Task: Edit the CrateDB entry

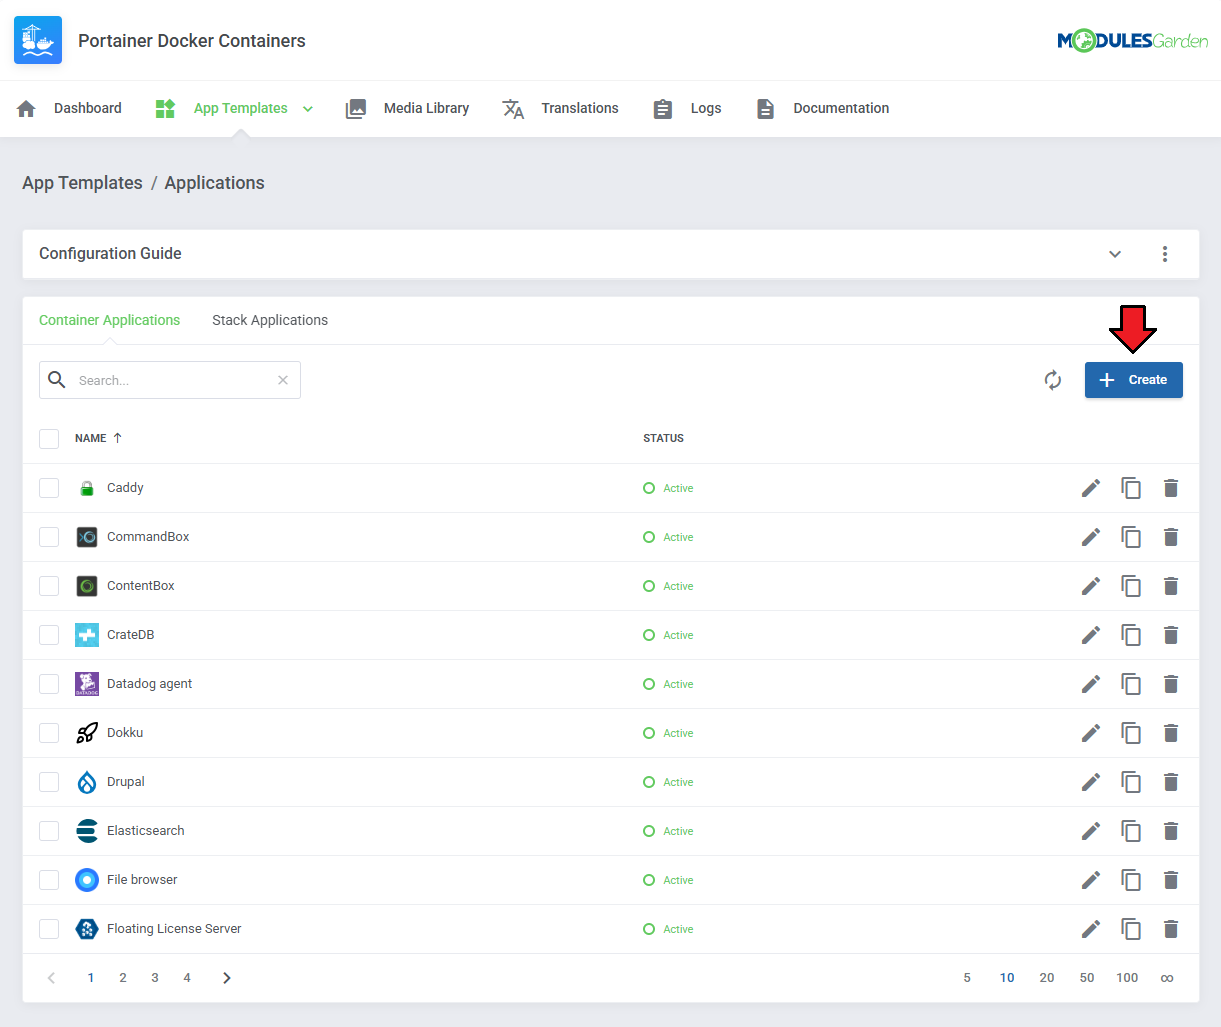Action: pyautogui.click(x=1091, y=635)
